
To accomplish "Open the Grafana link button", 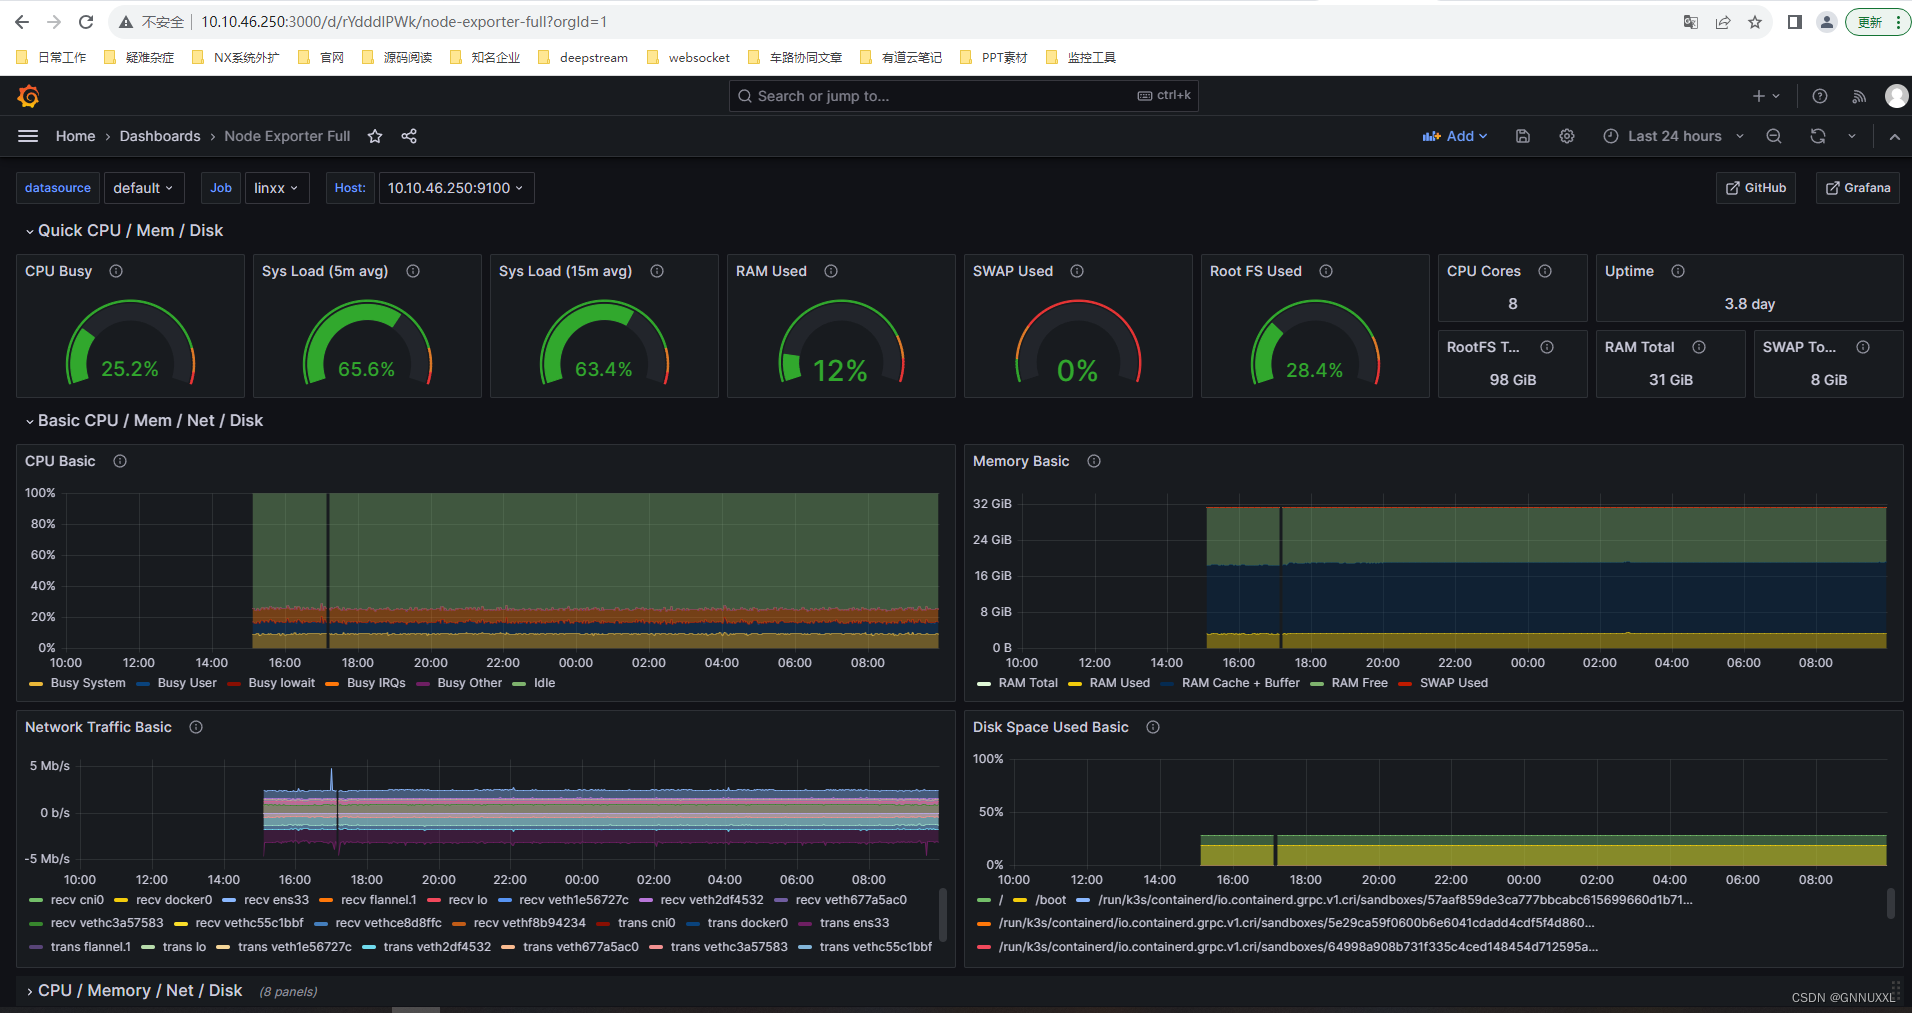I will click(1858, 188).
